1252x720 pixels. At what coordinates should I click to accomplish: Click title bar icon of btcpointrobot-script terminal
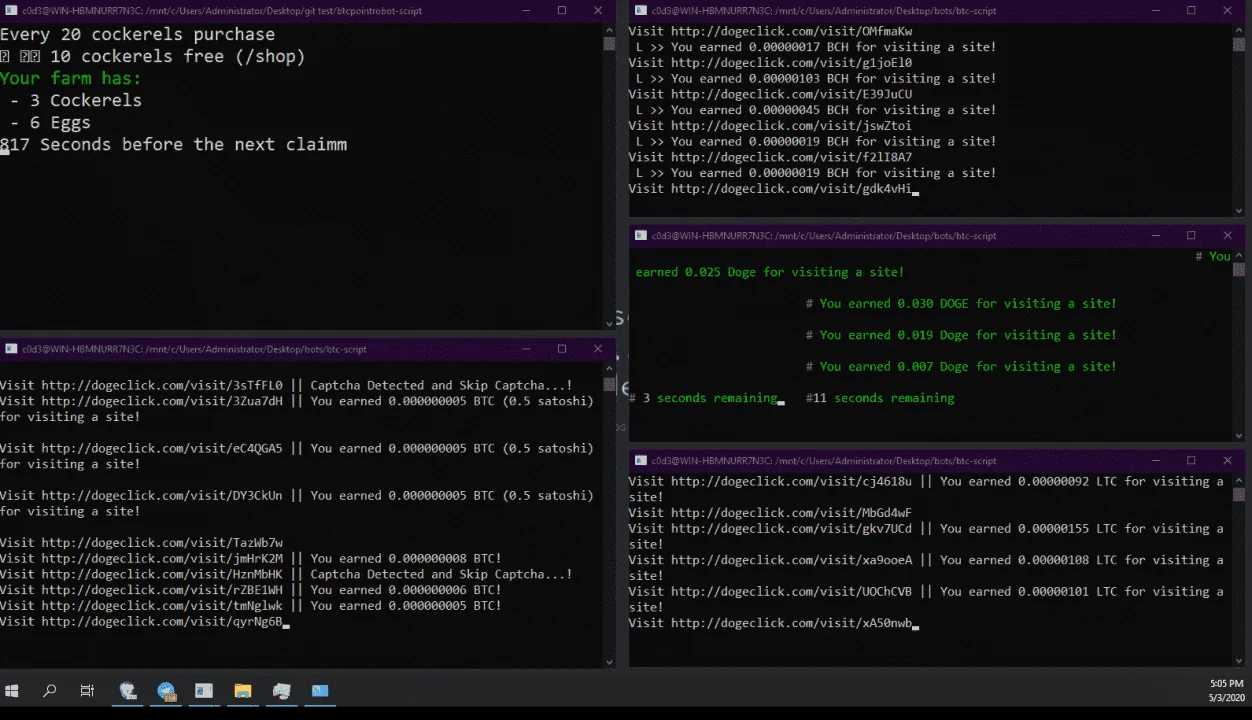[x=11, y=10]
